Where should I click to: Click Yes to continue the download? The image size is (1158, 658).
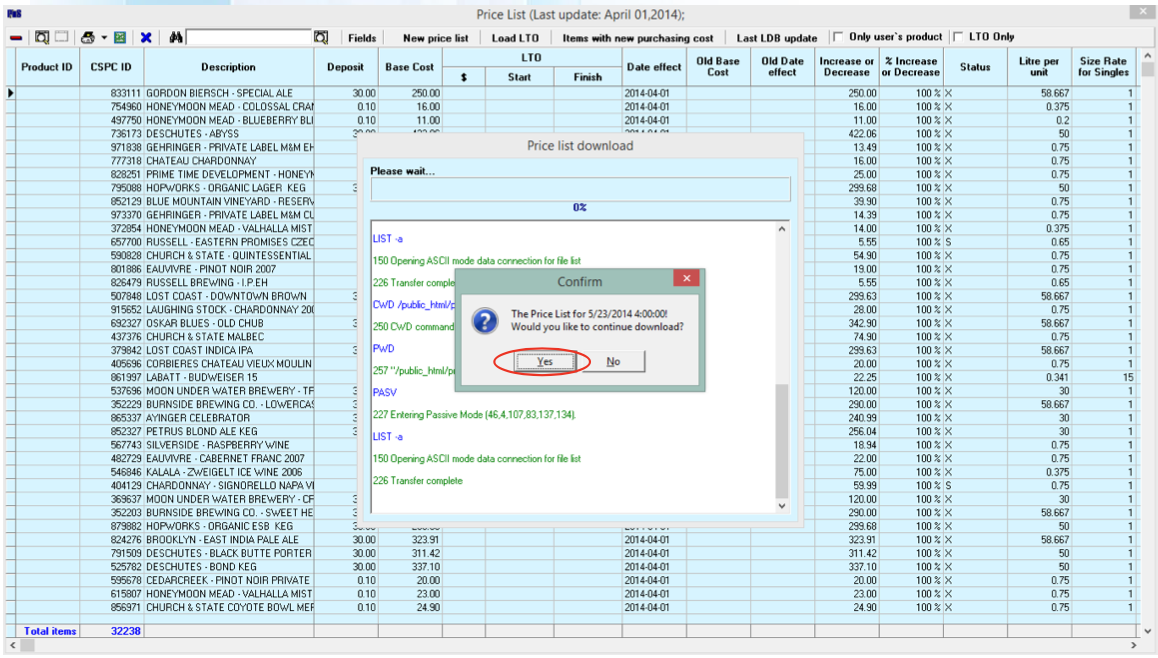pos(544,361)
